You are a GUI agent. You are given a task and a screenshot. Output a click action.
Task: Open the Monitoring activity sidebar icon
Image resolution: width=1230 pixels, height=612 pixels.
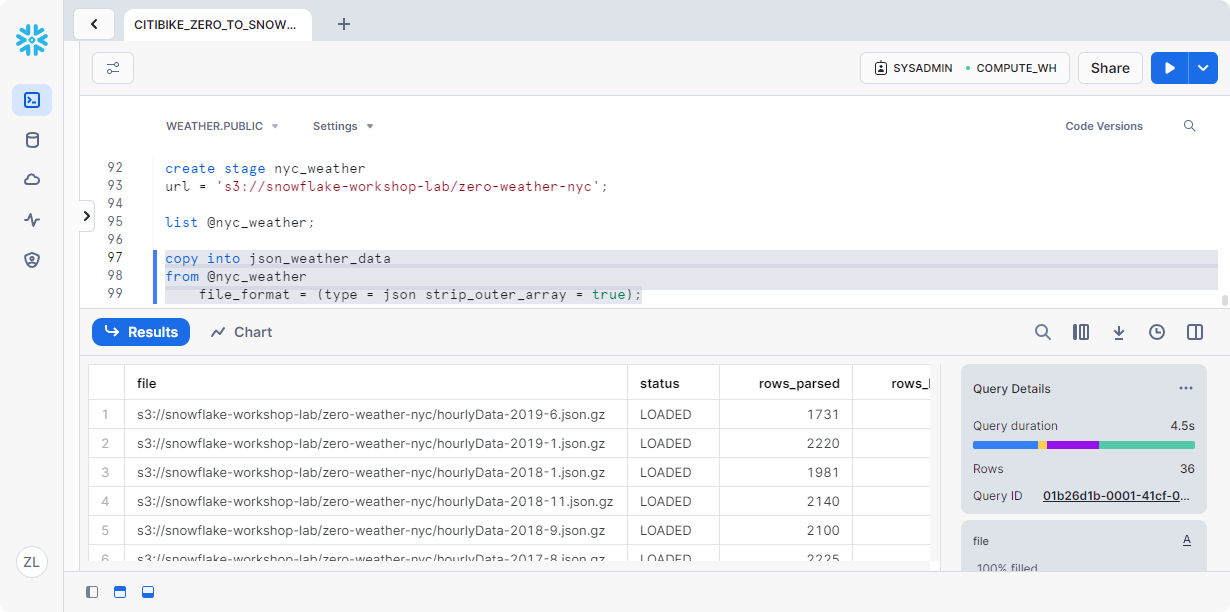pos(32,220)
